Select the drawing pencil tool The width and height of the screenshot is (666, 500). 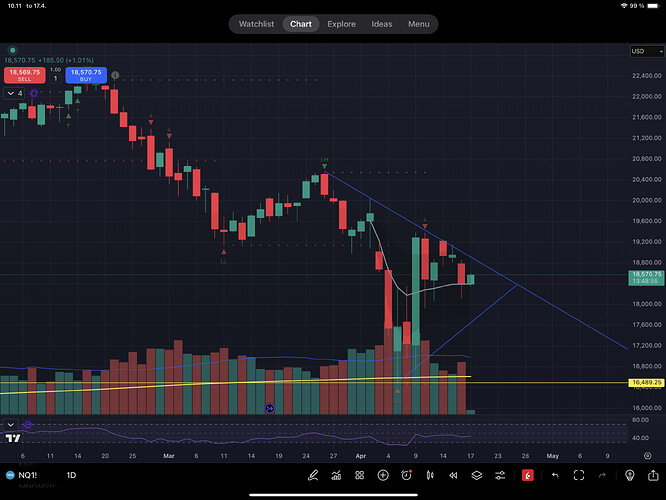pos(312,475)
